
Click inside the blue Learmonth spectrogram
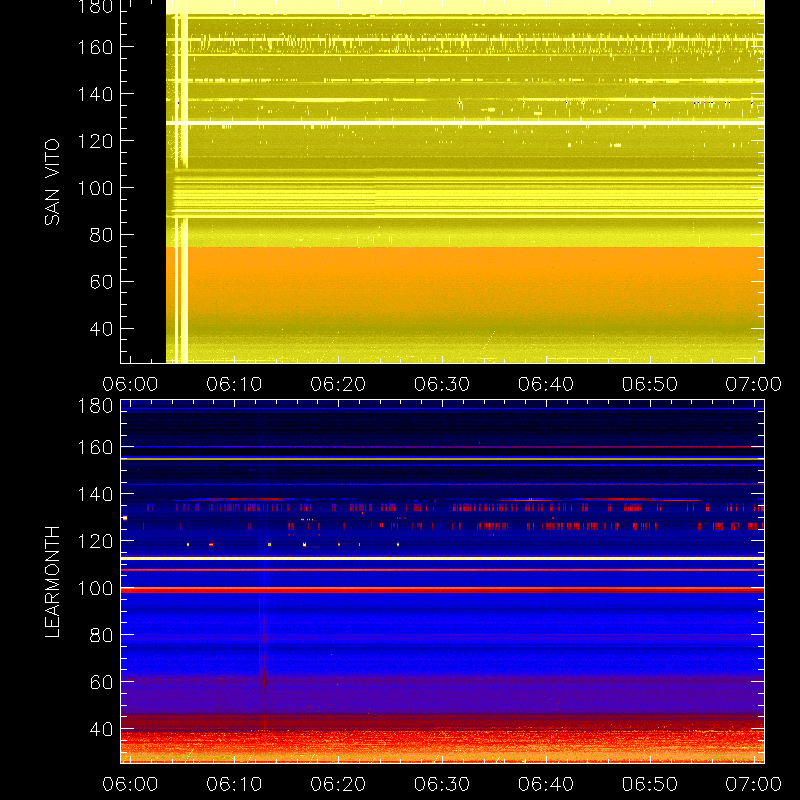pyautogui.click(x=442, y=582)
